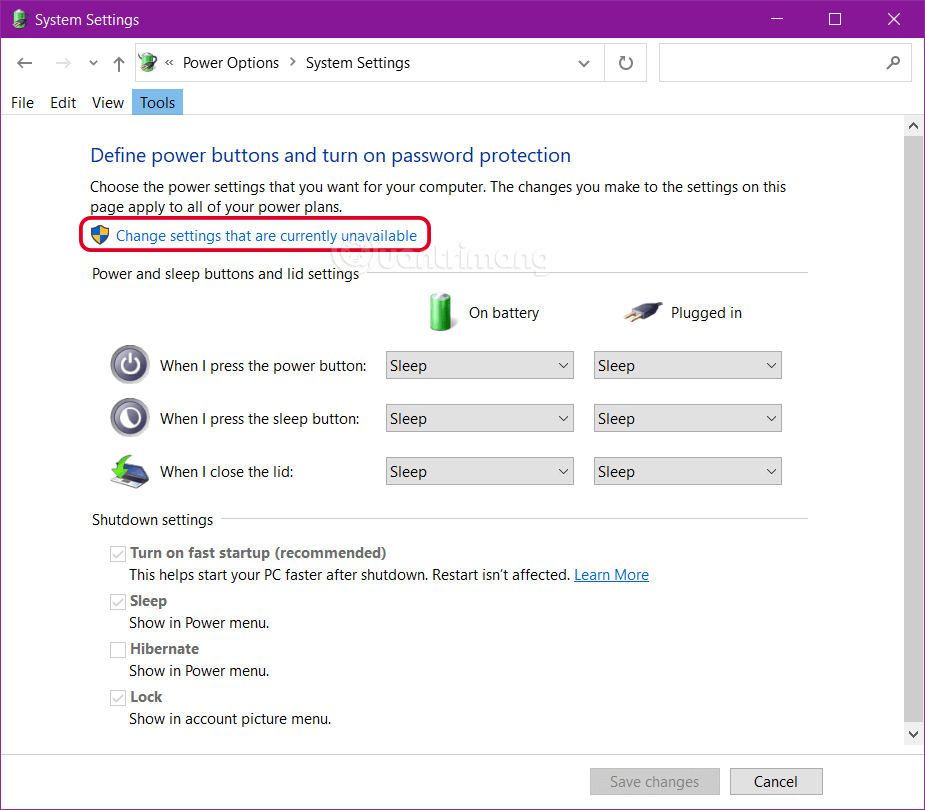The image size is (925, 810).
Task: Click the UAC shield icon
Action: click(x=100, y=235)
